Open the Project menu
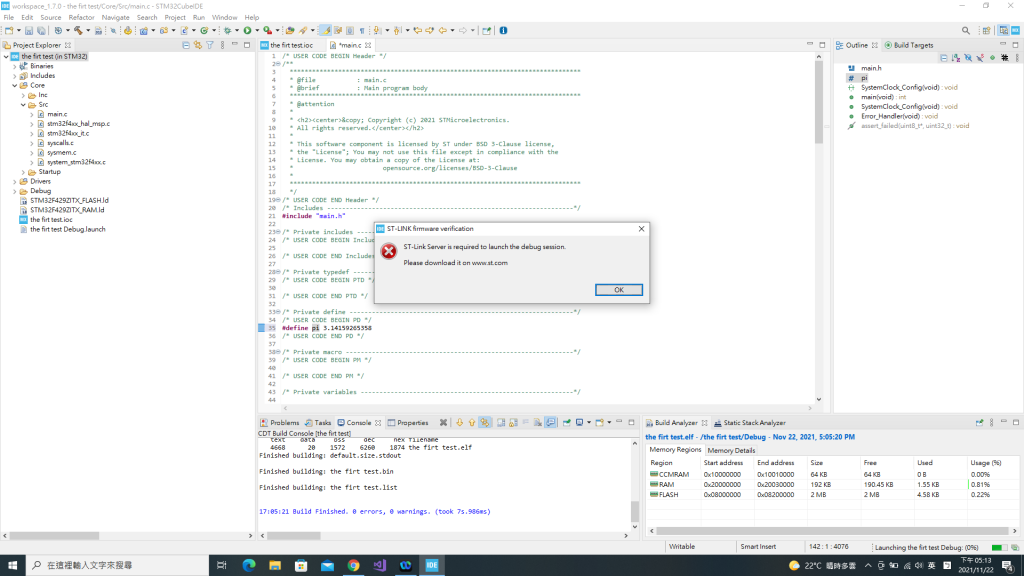Viewport: 1024px width, 576px height. click(175, 18)
